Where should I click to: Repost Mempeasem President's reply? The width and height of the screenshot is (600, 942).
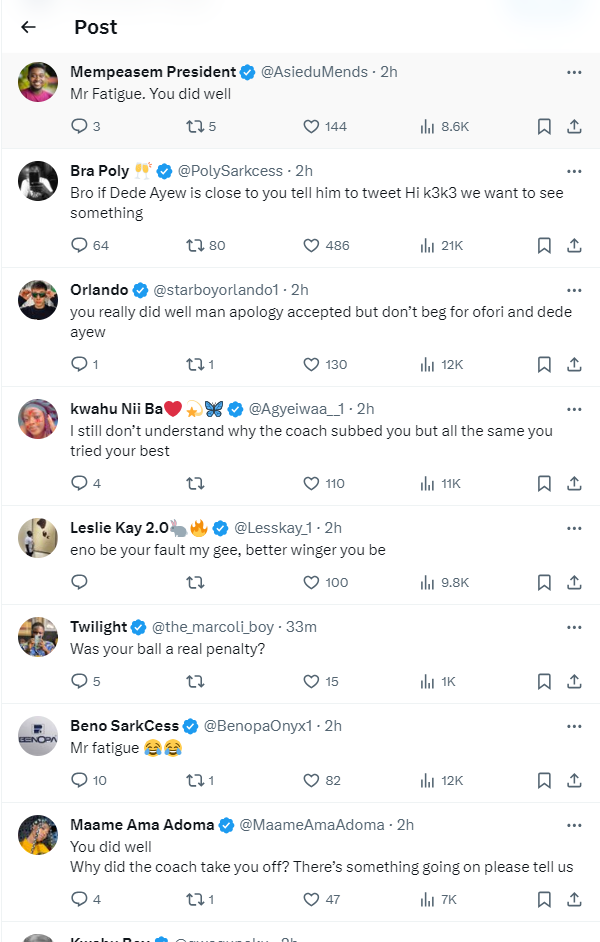195,126
